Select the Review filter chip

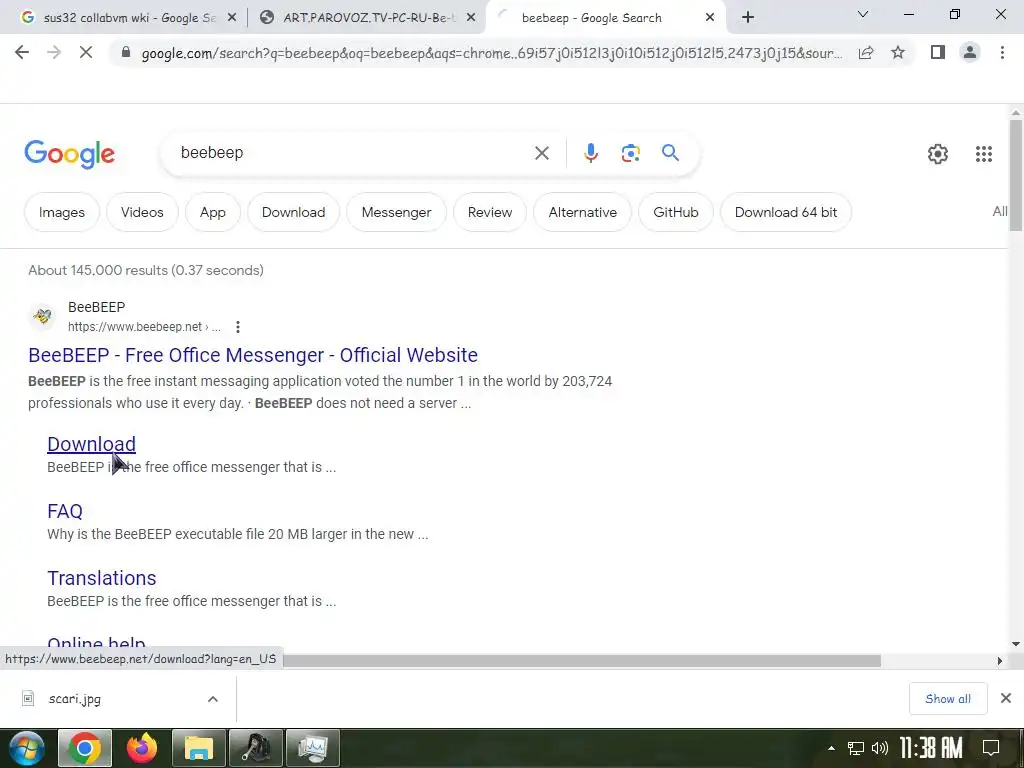pyautogui.click(x=490, y=212)
